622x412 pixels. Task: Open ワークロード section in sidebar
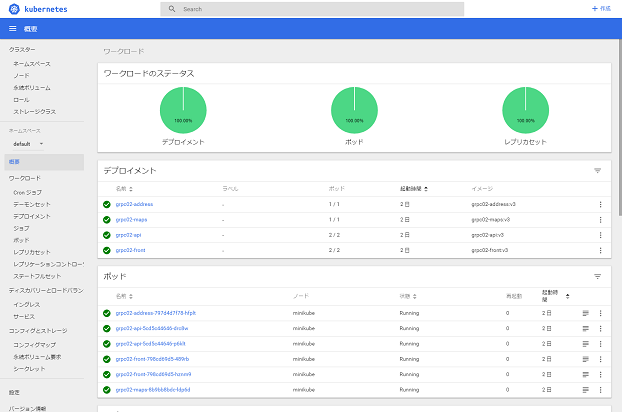coord(25,178)
